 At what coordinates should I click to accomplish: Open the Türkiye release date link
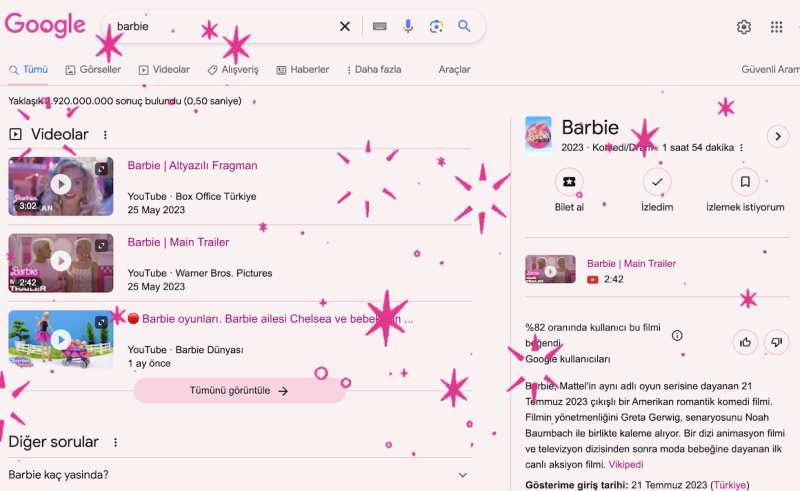[730, 485]
